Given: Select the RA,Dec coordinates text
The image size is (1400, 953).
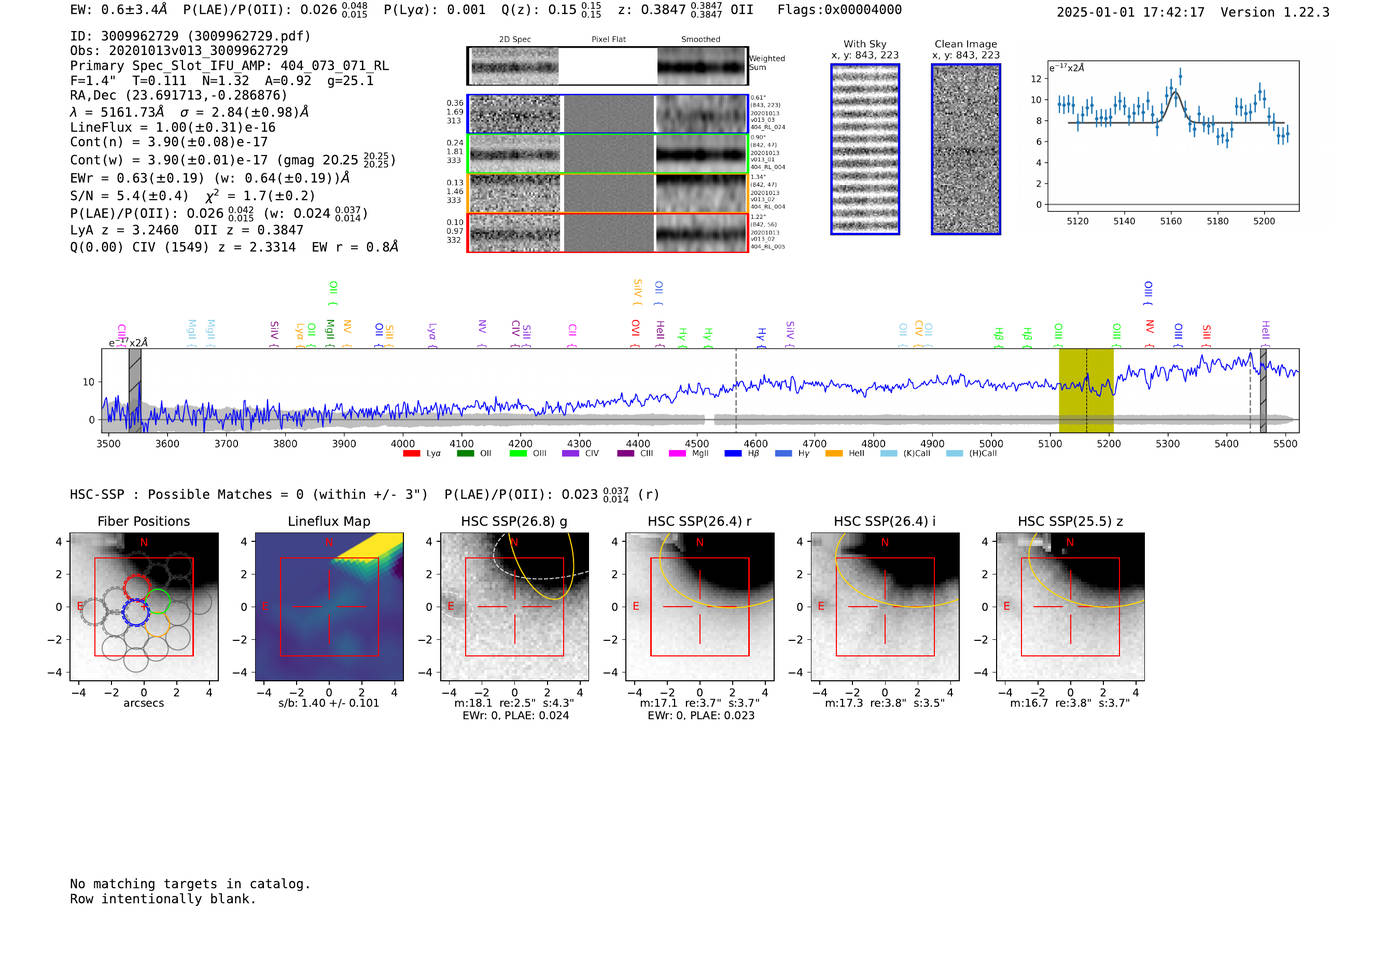Looking at the screenshot, I should (x=178, y=95).
